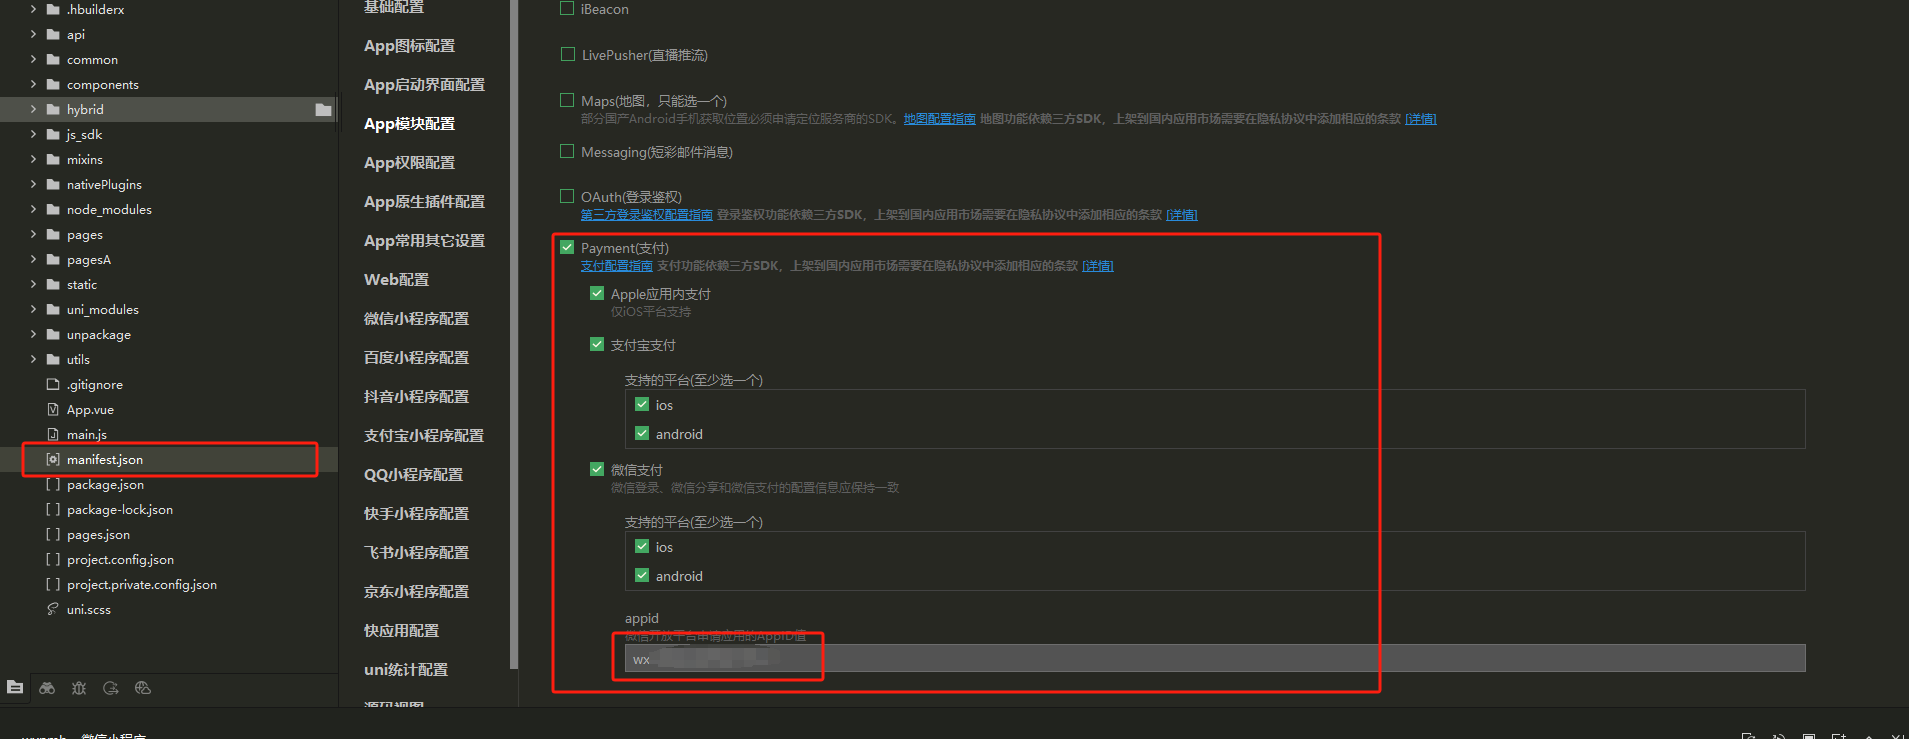Expand the js_sdk folder arrow
The height and width of the screenshot is (739, 1909).
coord(33,134)
